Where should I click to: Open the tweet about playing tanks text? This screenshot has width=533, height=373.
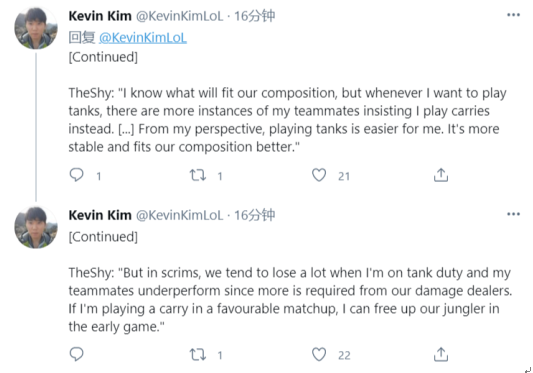click(288, 120)
